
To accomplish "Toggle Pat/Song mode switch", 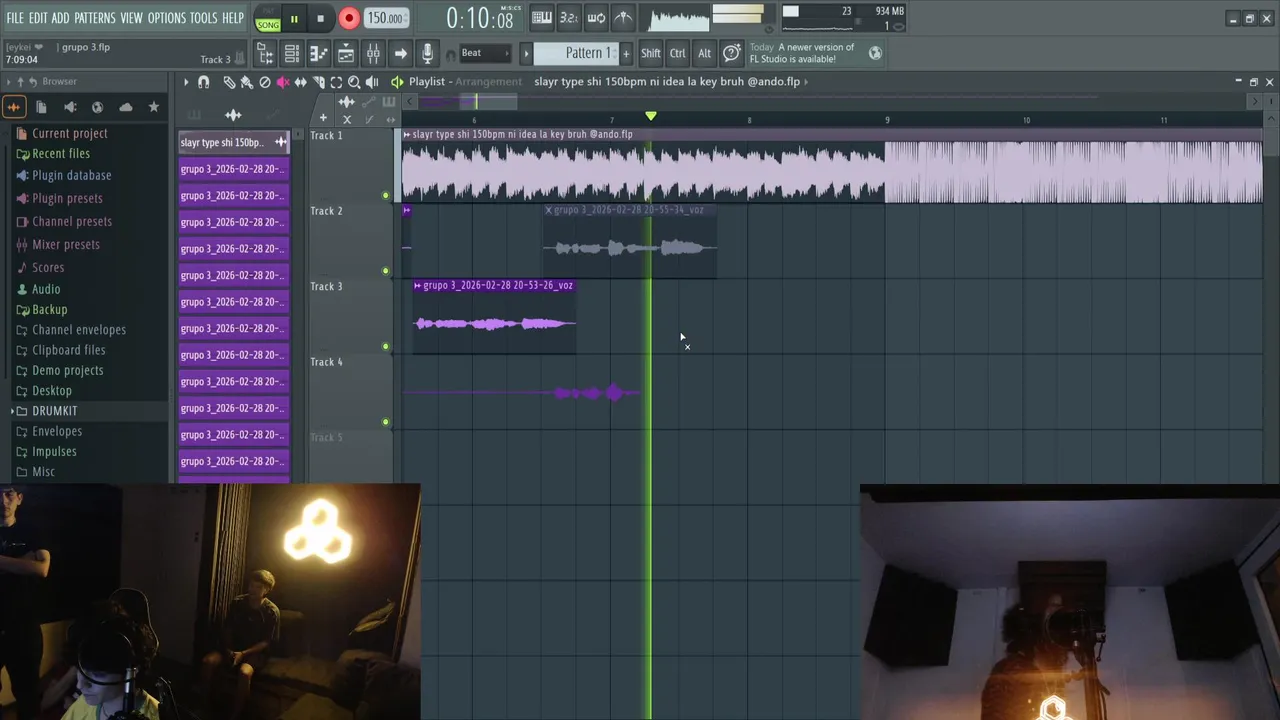I will coord(268,18).
